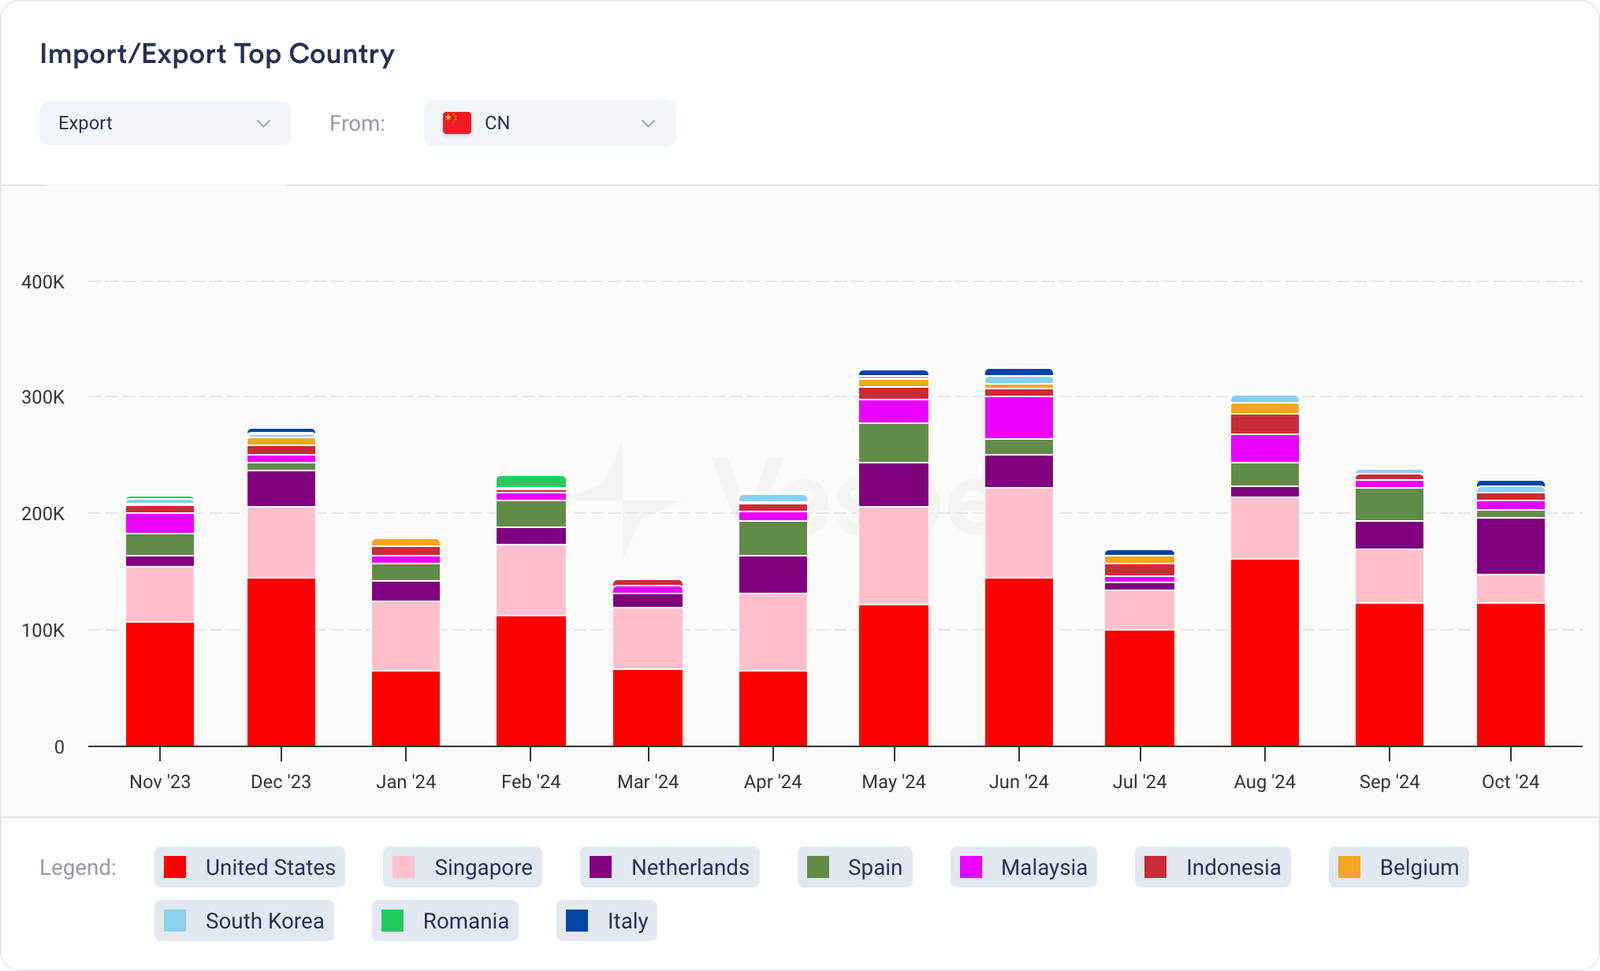The image size is (1600, 971).
Task: Click the Malaysia magenta legend icon
Action: (971, 867)
